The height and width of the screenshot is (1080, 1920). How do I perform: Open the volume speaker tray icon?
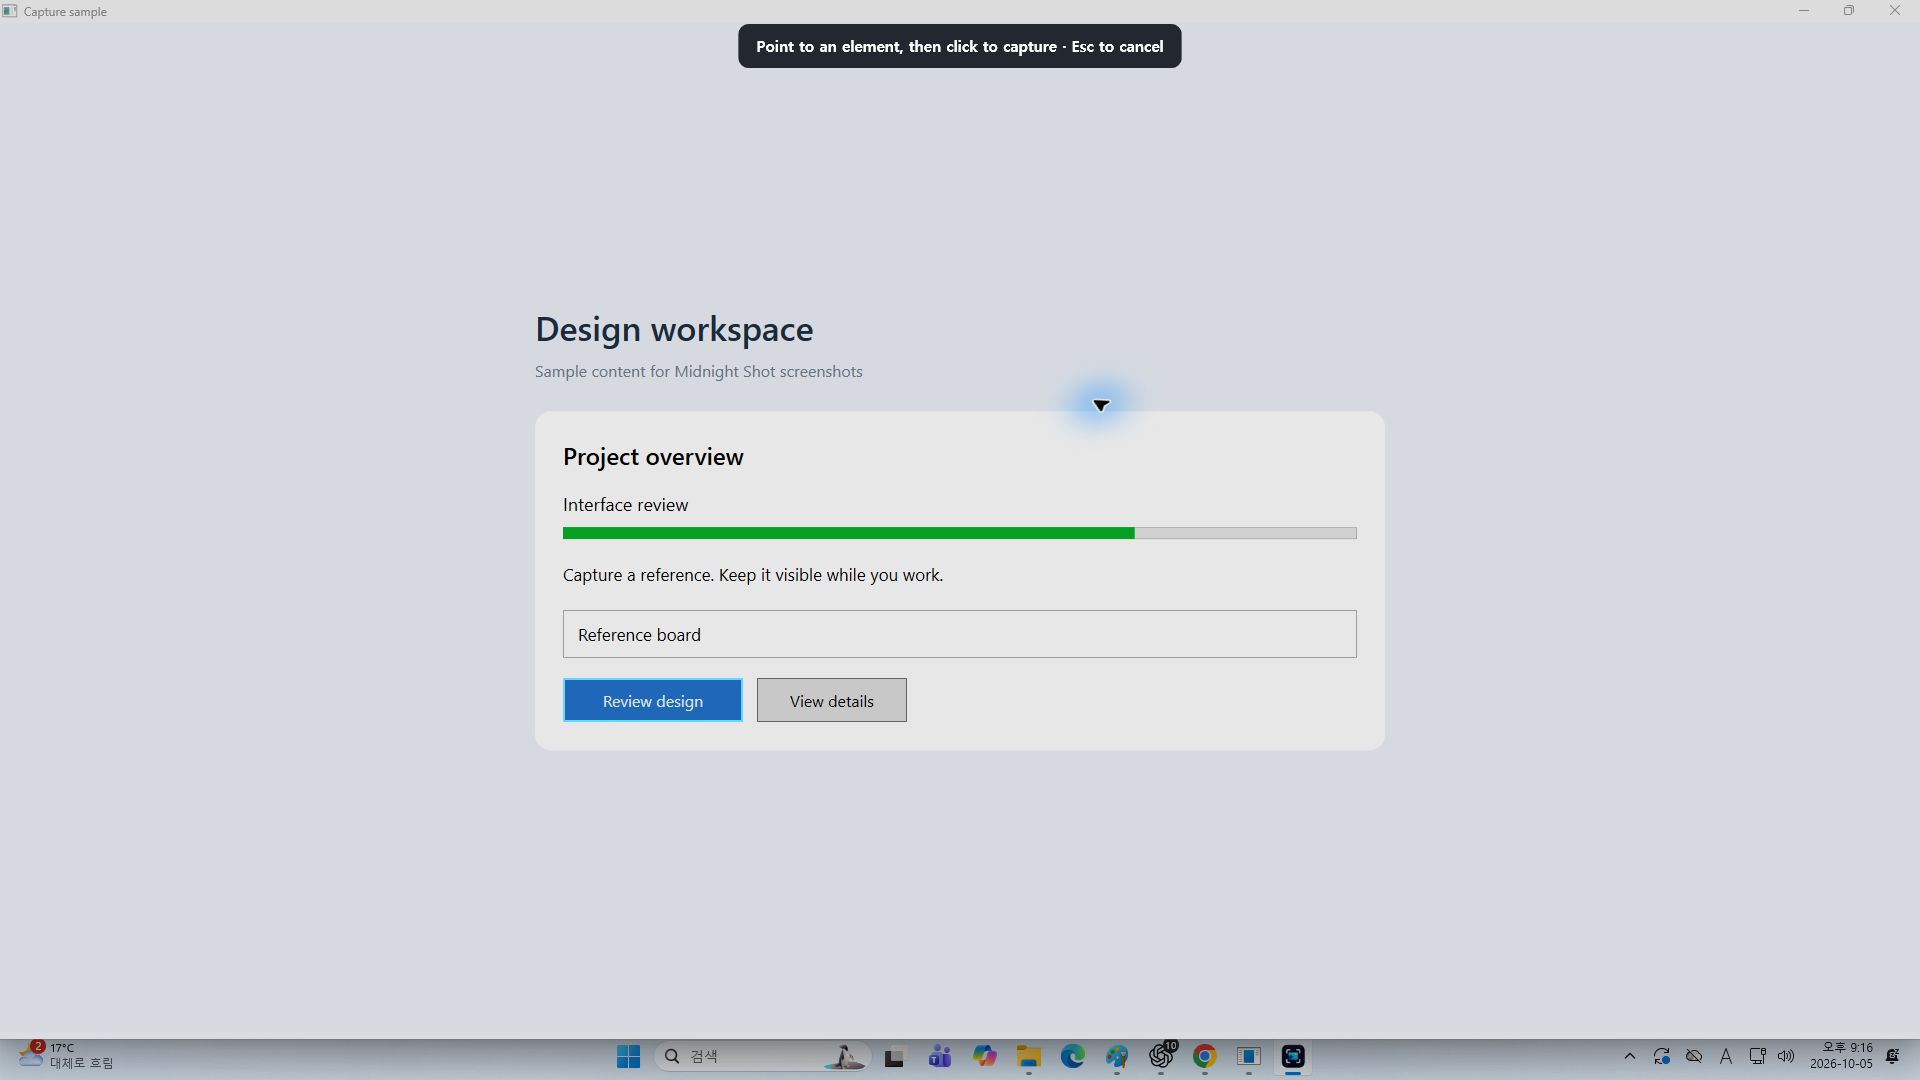[1786, 1056]
